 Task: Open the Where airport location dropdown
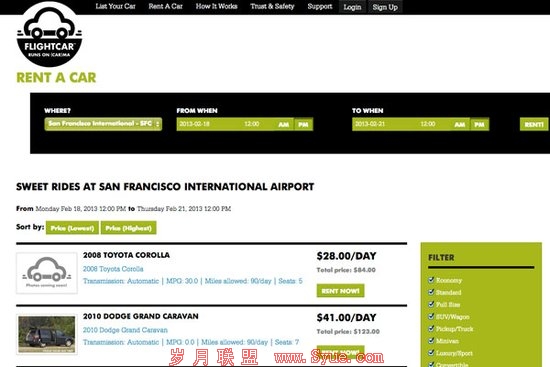click(103, 124)
